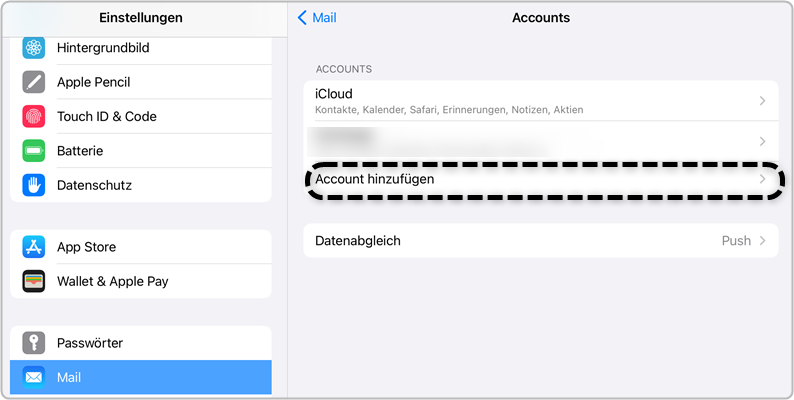Open Datenabgleich settings
This screenshot has width=794, height=400.
tap(541, 241)
